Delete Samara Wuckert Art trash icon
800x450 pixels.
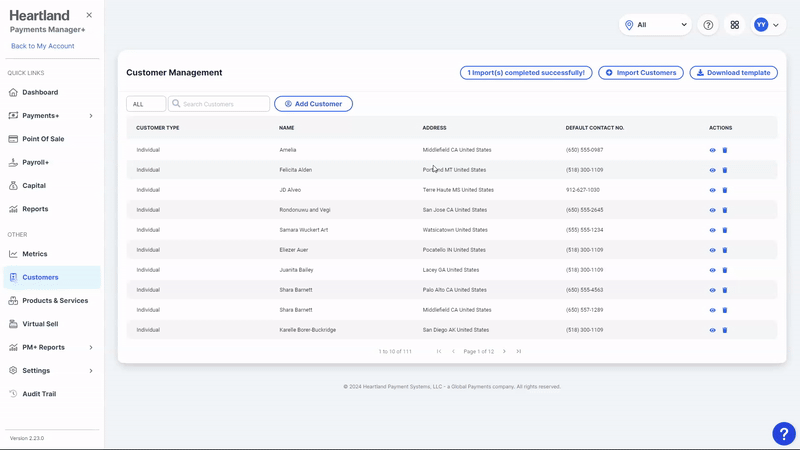click(x=724, y=230)
